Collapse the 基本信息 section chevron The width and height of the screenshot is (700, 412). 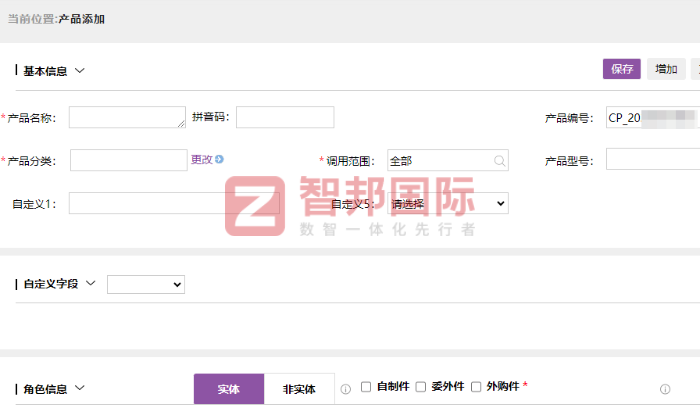pos(80,71)
